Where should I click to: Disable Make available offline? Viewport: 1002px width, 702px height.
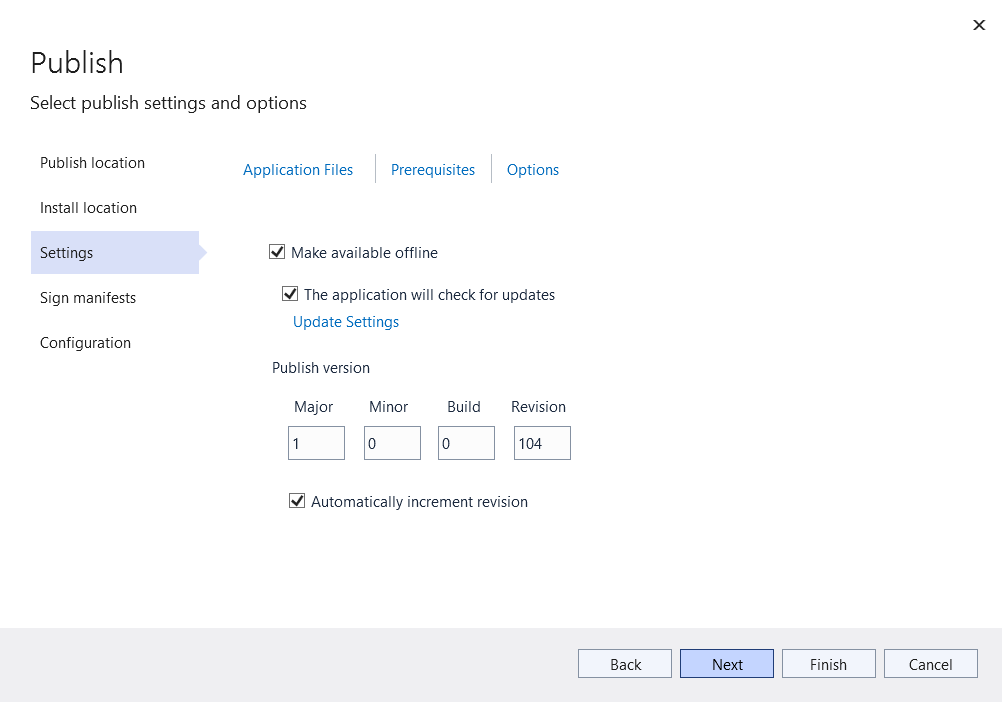pyautogui.click(x=277, y=252)
